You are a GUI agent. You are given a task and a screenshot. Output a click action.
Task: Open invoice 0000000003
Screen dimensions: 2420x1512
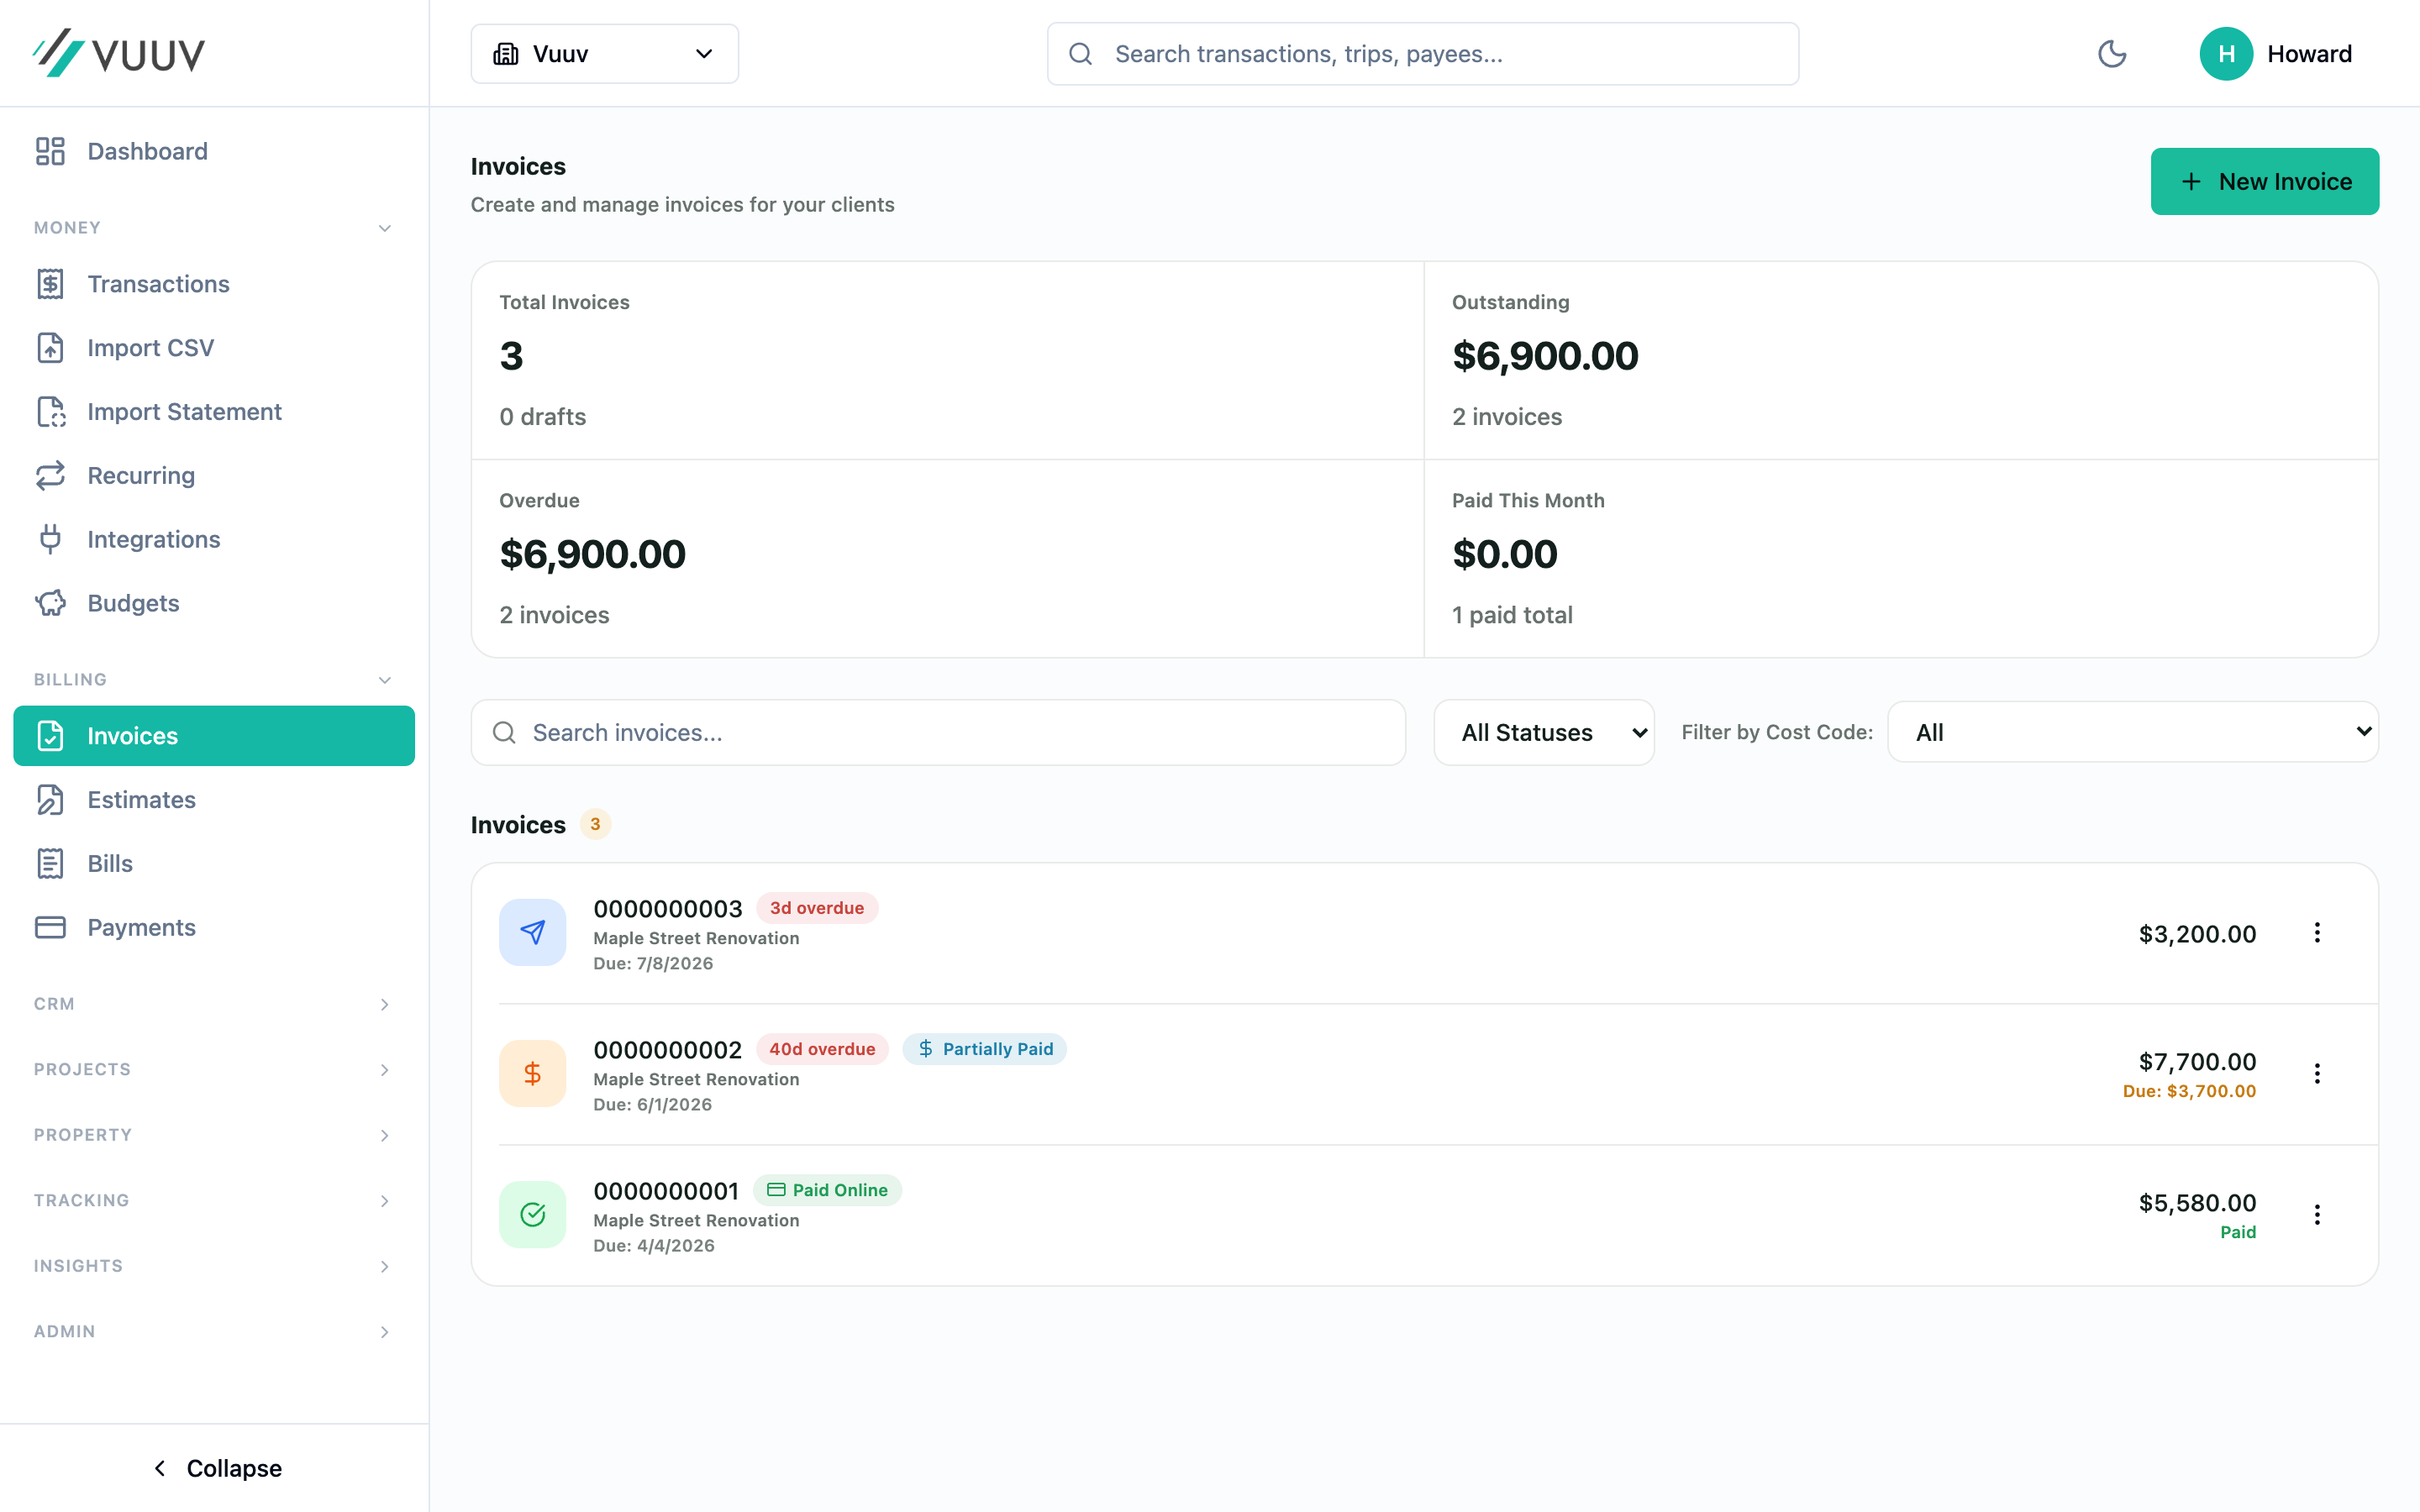tap(1424, 934)
